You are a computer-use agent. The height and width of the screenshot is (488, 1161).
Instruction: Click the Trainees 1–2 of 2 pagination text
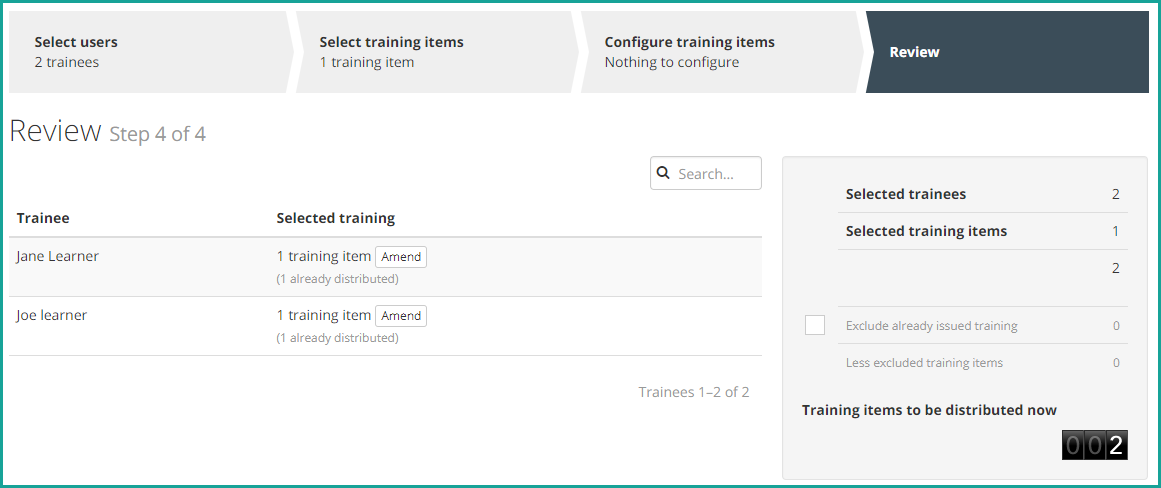(x=694, y=392)
